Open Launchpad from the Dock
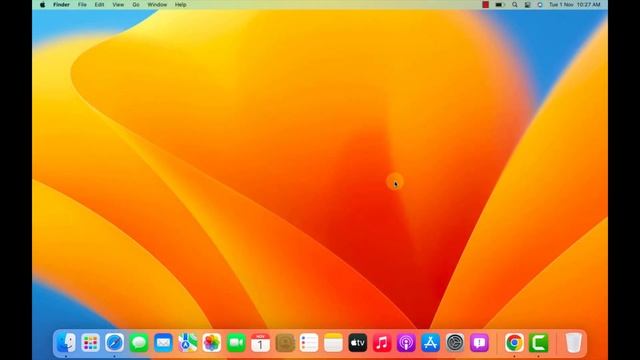The image size is (640, 360). click(x=90, y=342)
